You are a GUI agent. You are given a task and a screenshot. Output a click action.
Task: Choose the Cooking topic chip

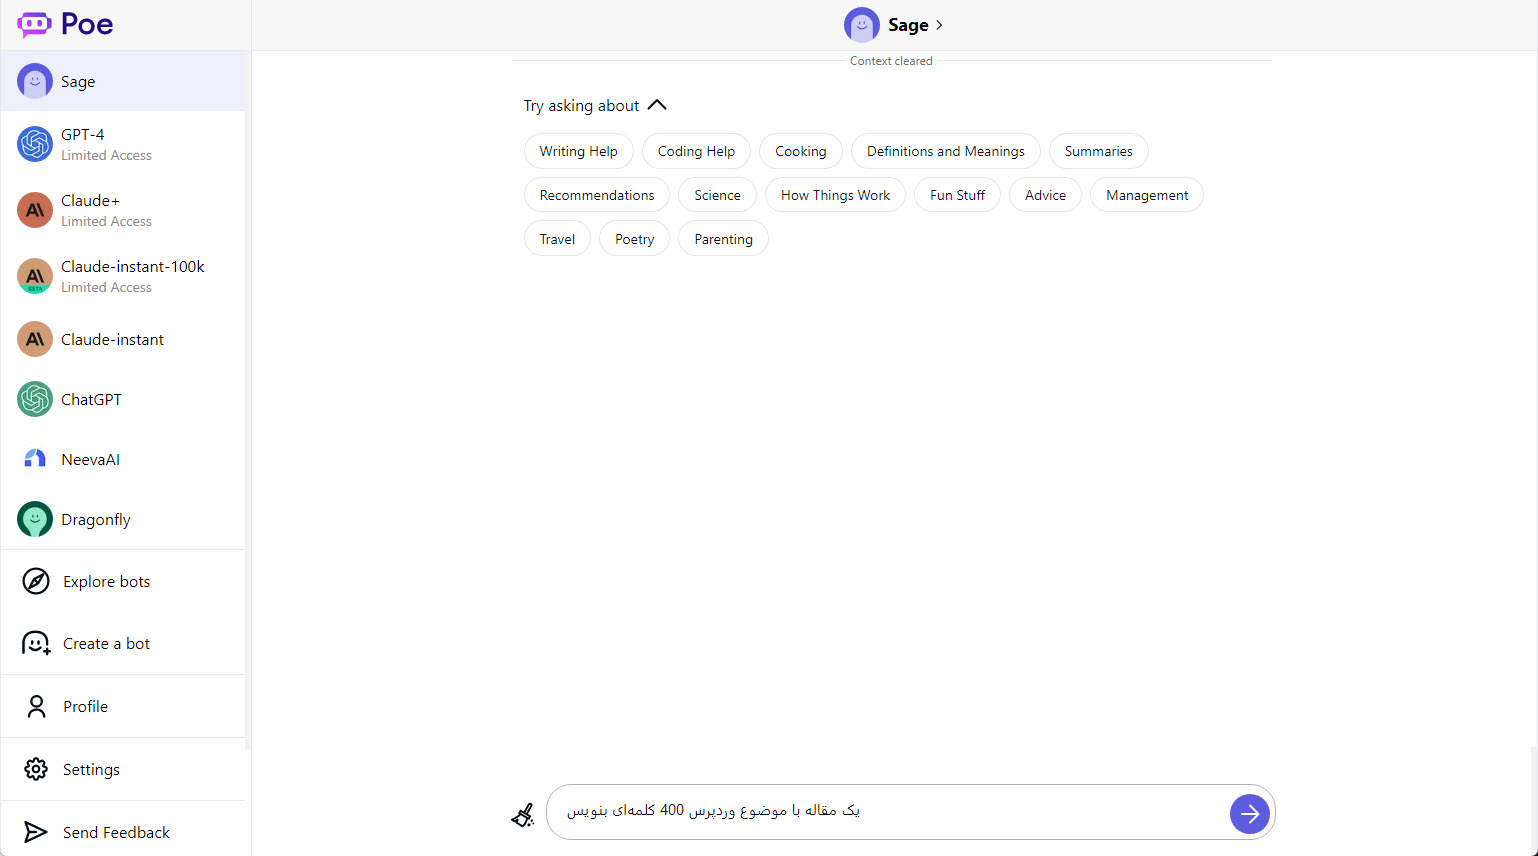(x=801, y=151)
